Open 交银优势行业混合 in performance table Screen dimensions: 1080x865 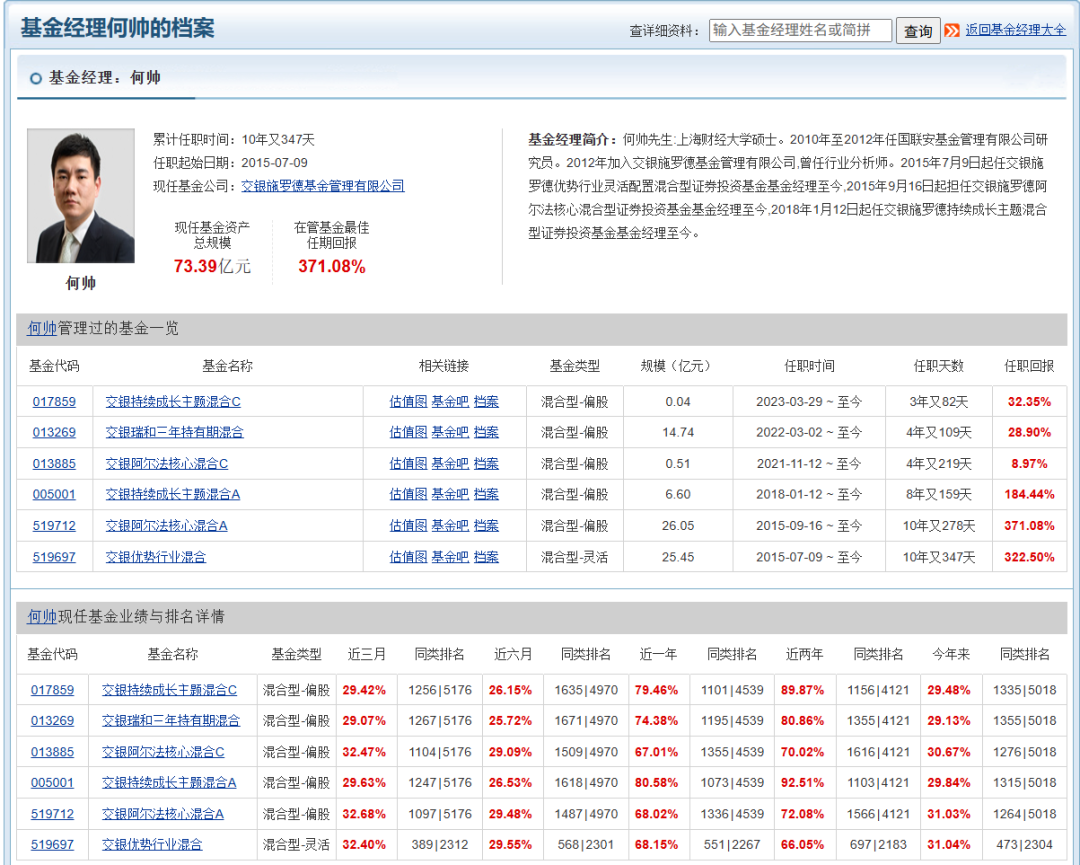click(152, 844)
